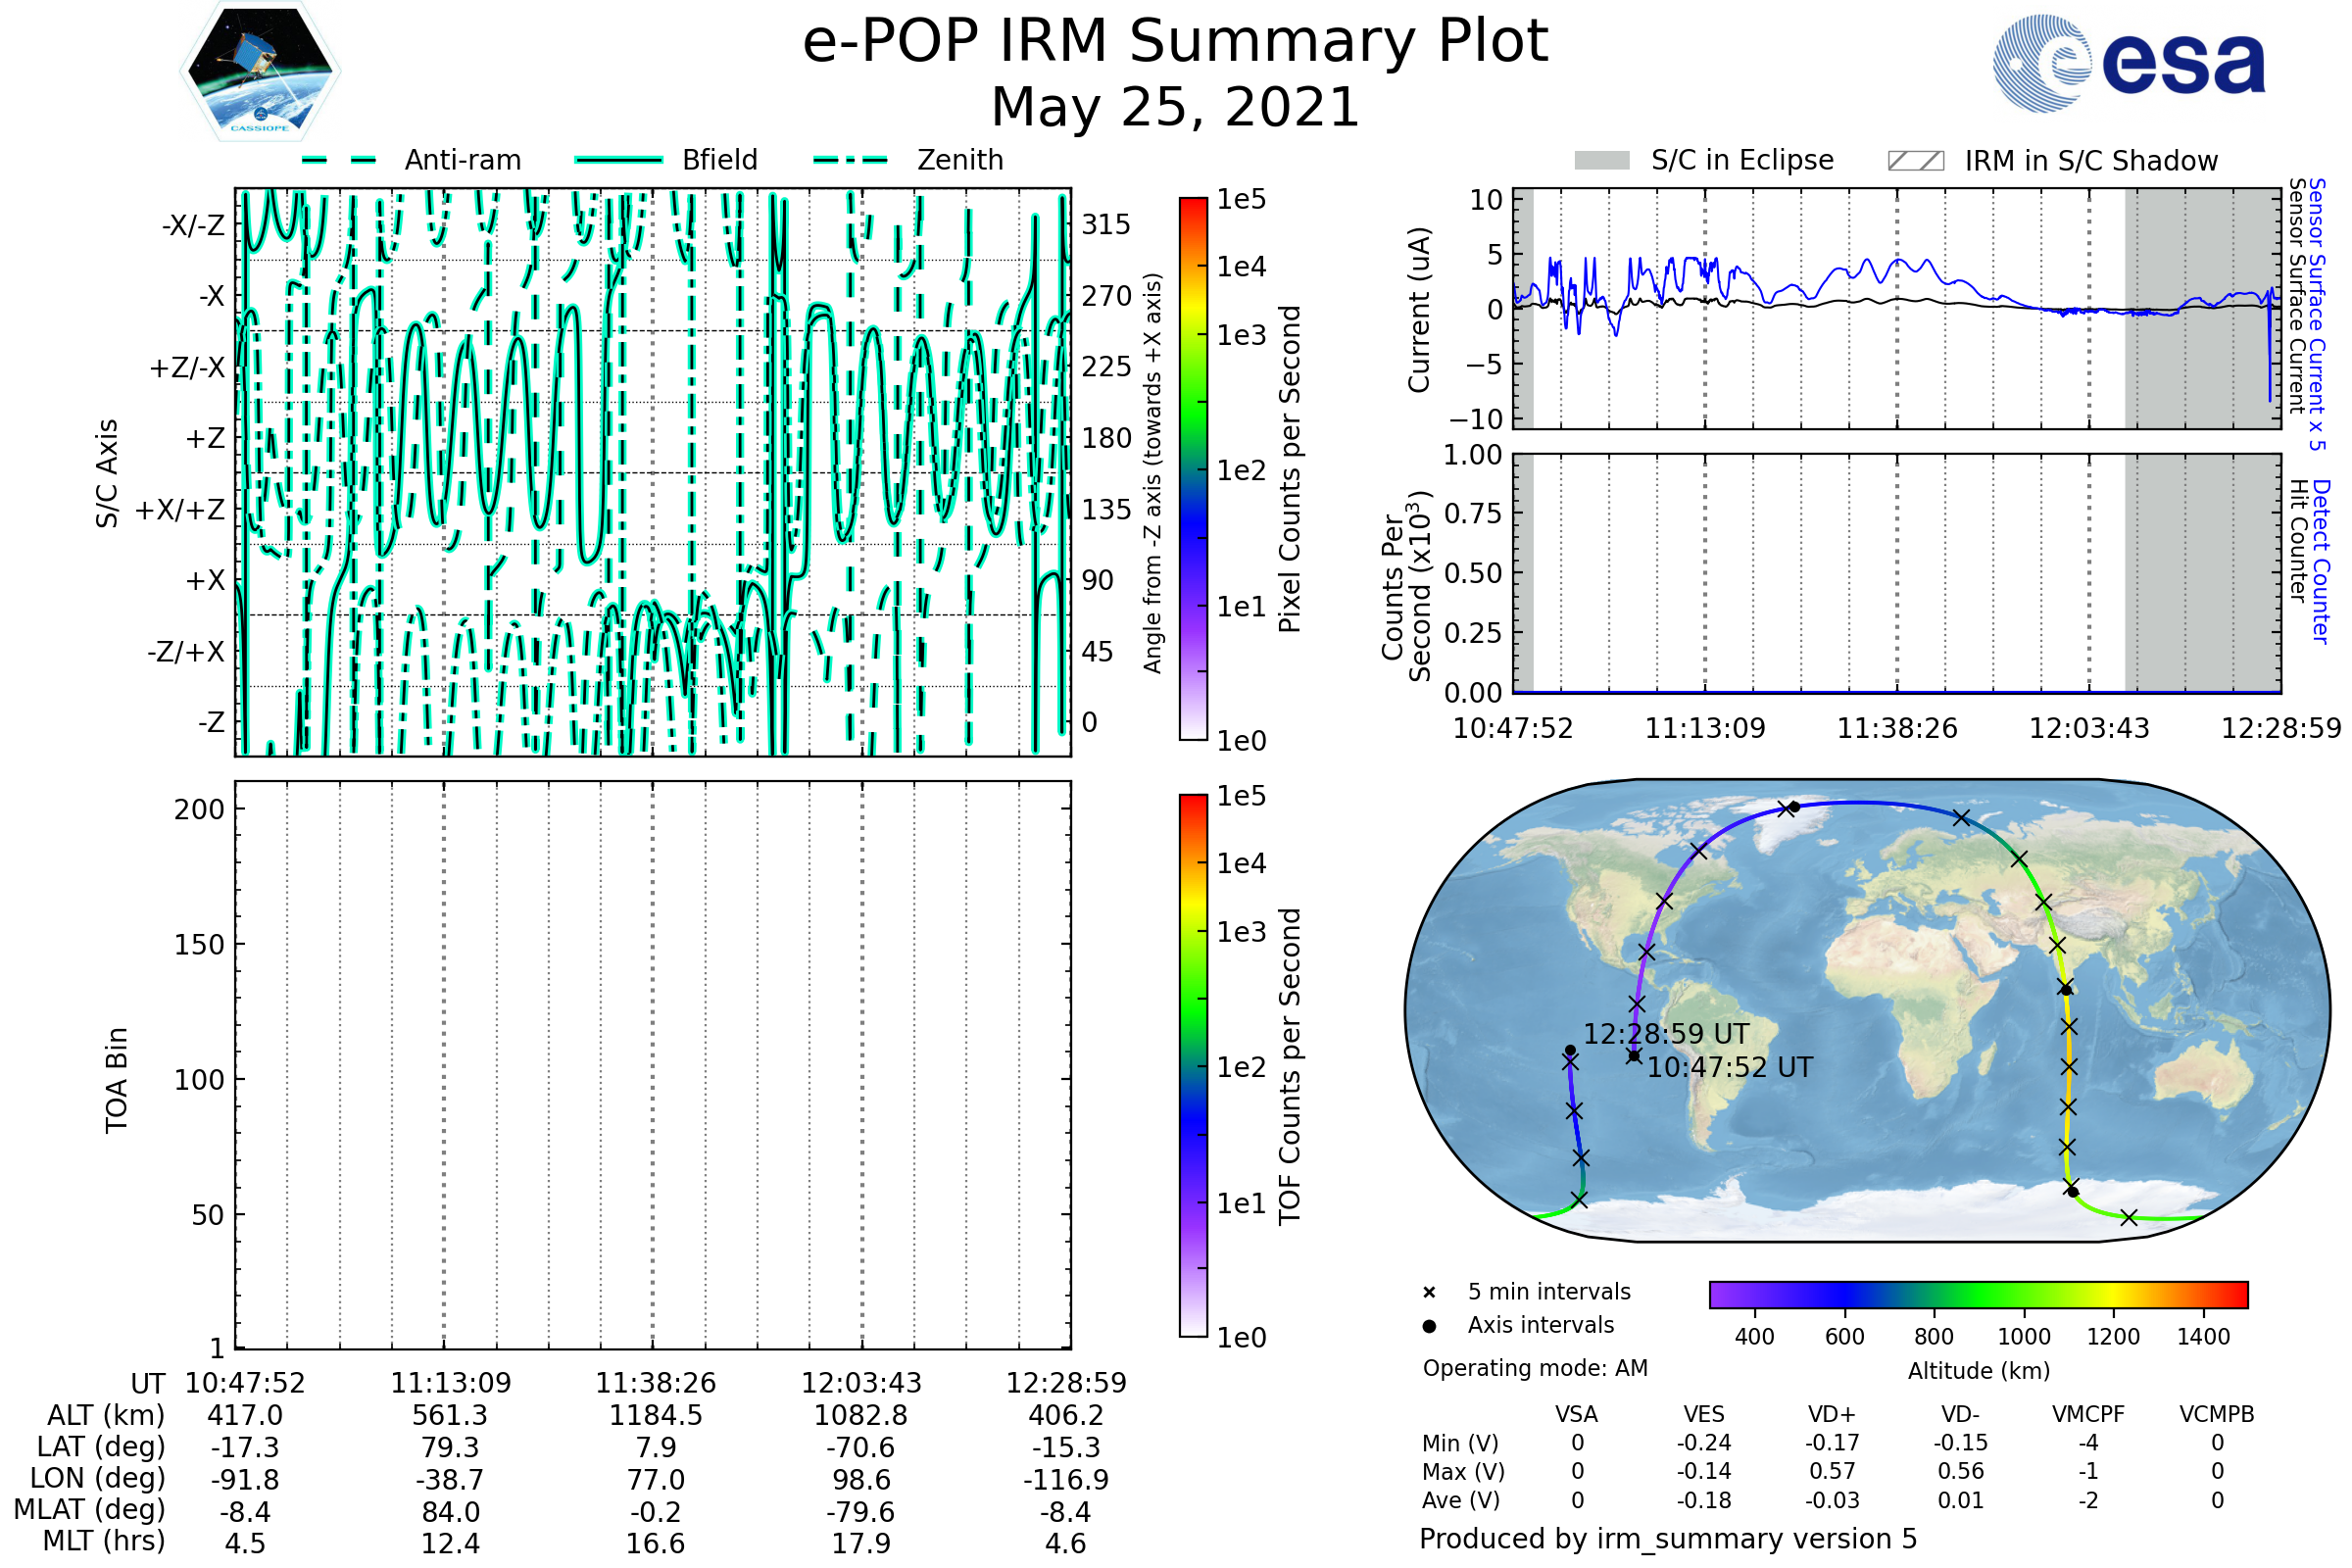Viewport: 2352px width, 1568px height.
Task: Click the IRM in S/C Shadow hatched patch
Action: coord(1915,161)
